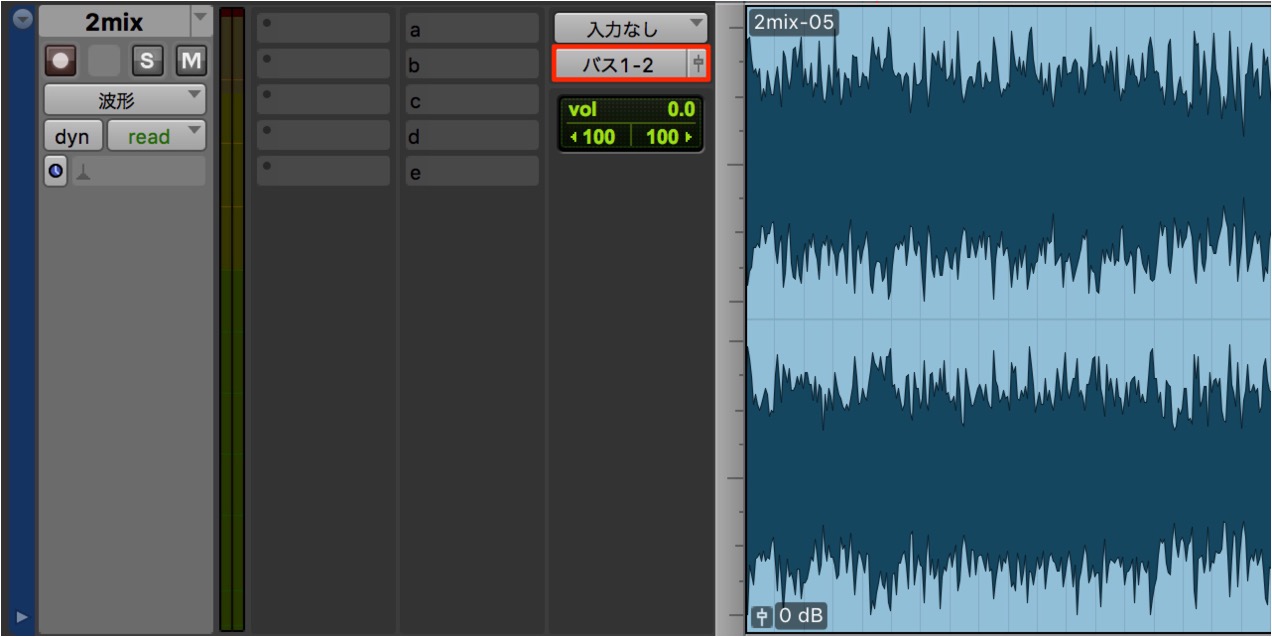Open the automation mode selector showing read
This screenshot has width=1272, height=637.
point(156,136)
